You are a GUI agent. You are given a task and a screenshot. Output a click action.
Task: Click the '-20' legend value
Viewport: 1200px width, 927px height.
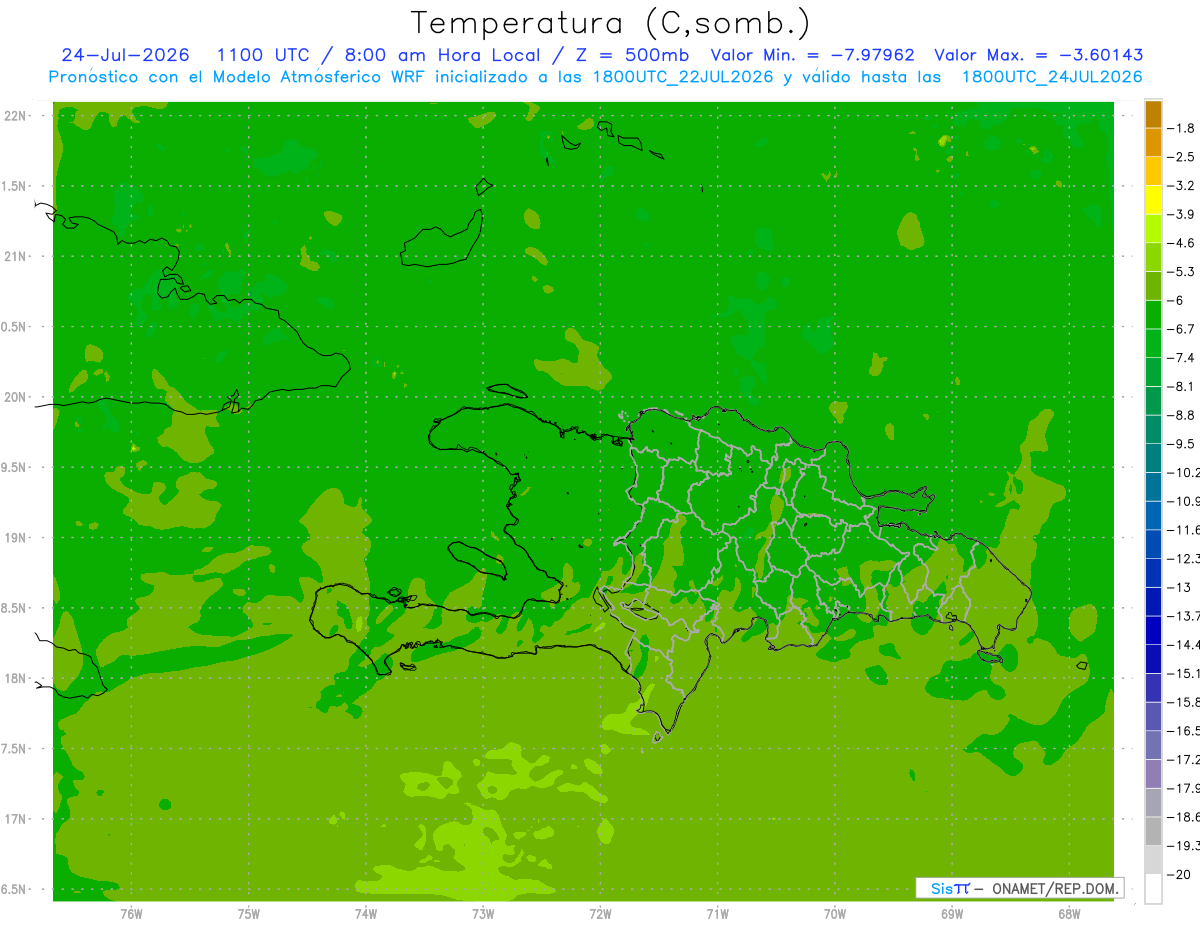click(x=1179, y=874)
